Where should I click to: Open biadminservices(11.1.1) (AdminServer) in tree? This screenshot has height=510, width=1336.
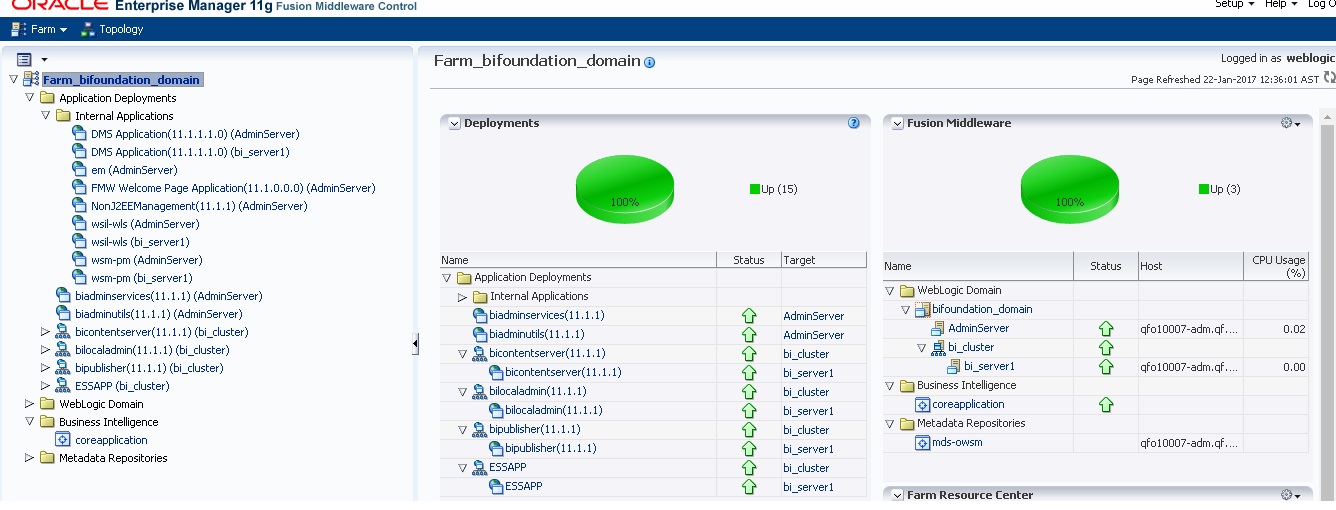coord(168,296)
